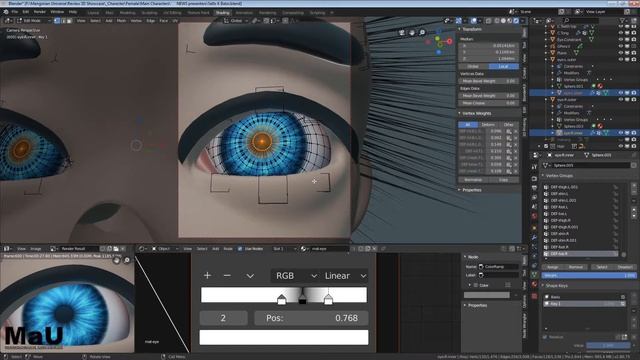This screenshot has height=360, width=640.
Task: Select the Global transform button
Action: pos(473,66)
